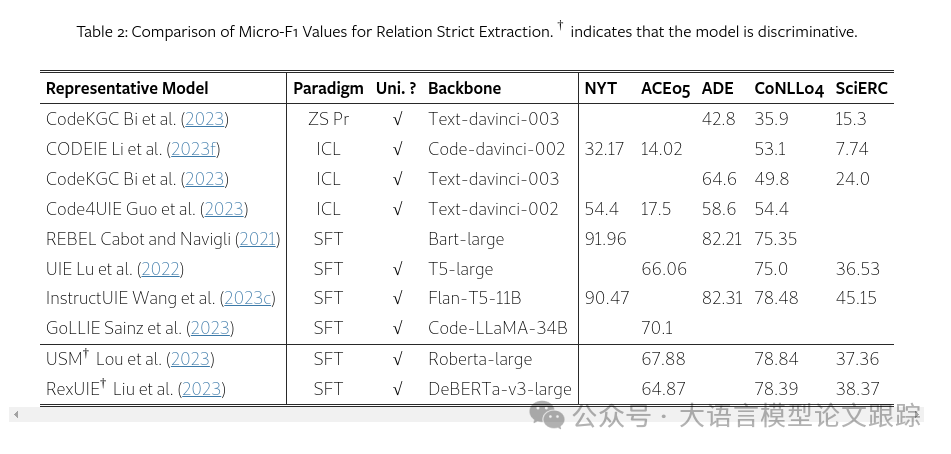The height and width of the screenshot is (454, 951).
Task: Click the left scroll arrow of horizontal scrollbar
Action: (x=15, y=414)
